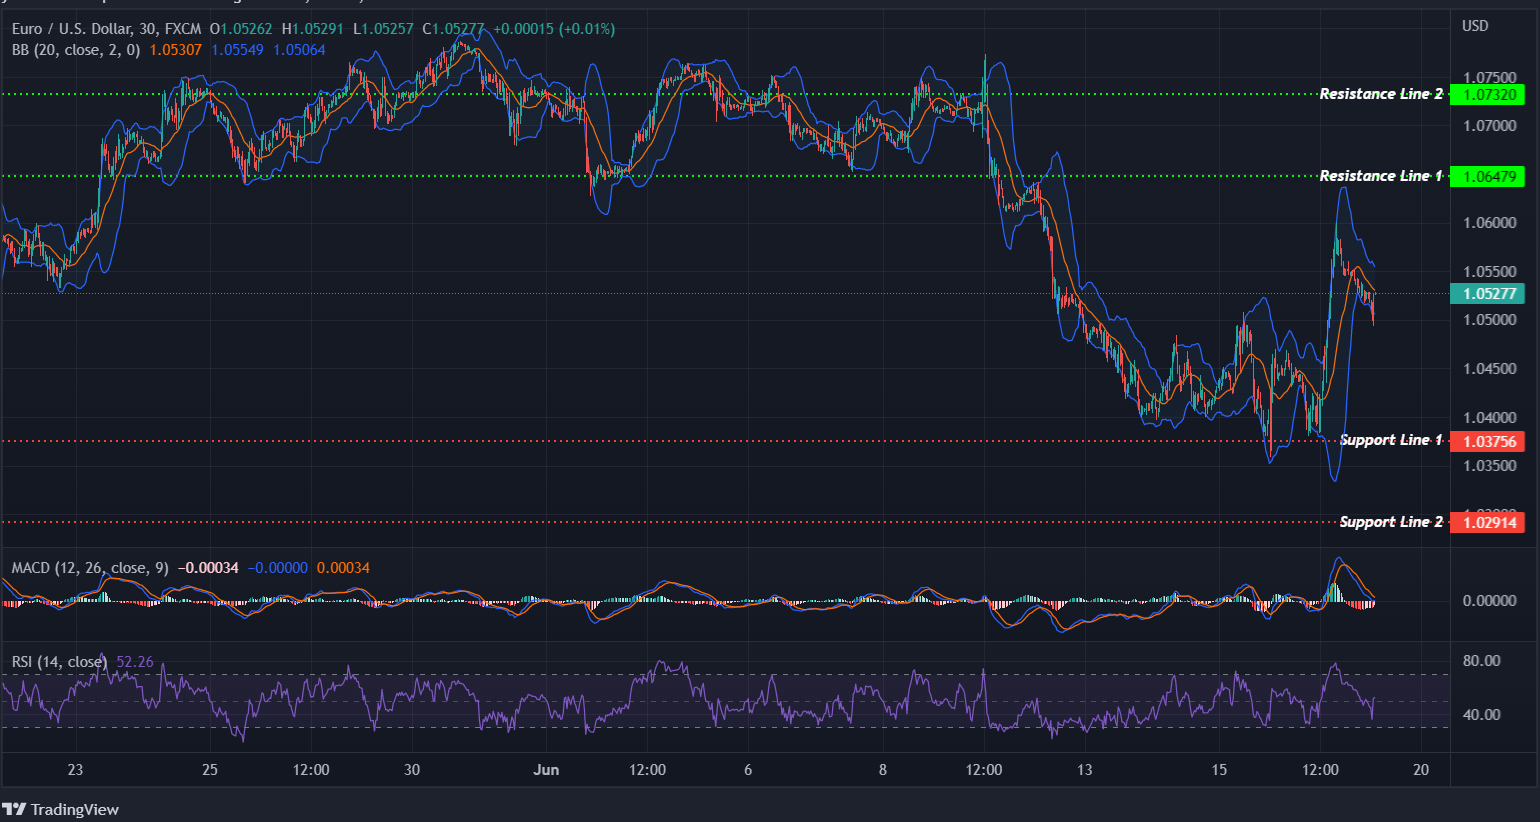Open the USD currency label on the price scale
This screenshot has height=822, width=1540.
pyautogui.click(x=1477, y=25)
